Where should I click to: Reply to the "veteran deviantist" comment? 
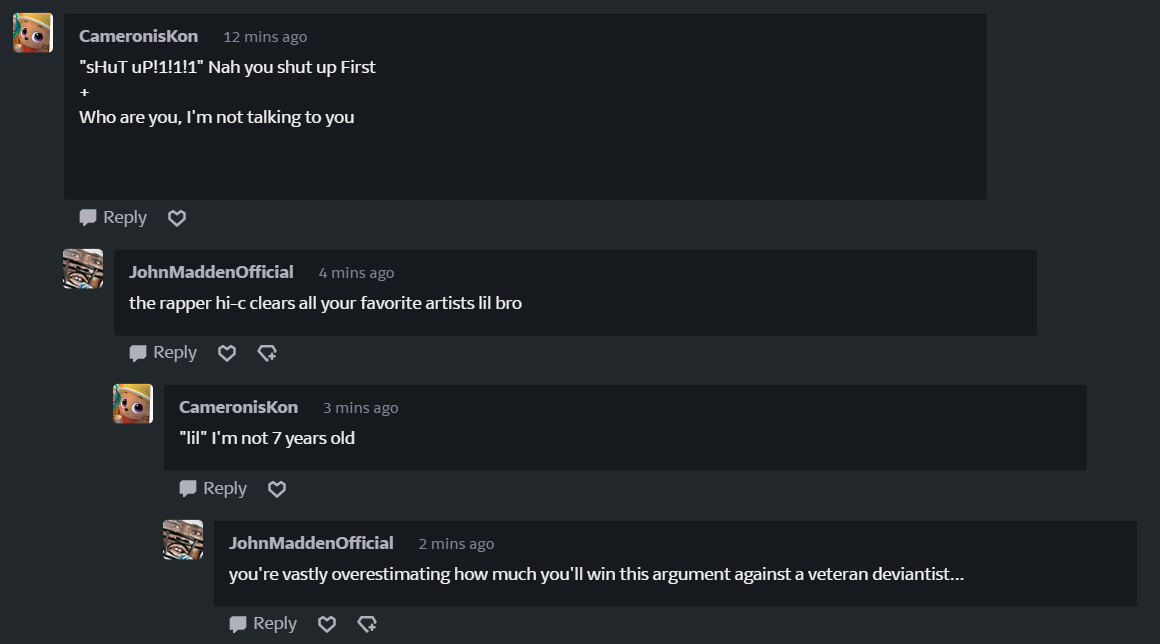click(x=263, y=623)
